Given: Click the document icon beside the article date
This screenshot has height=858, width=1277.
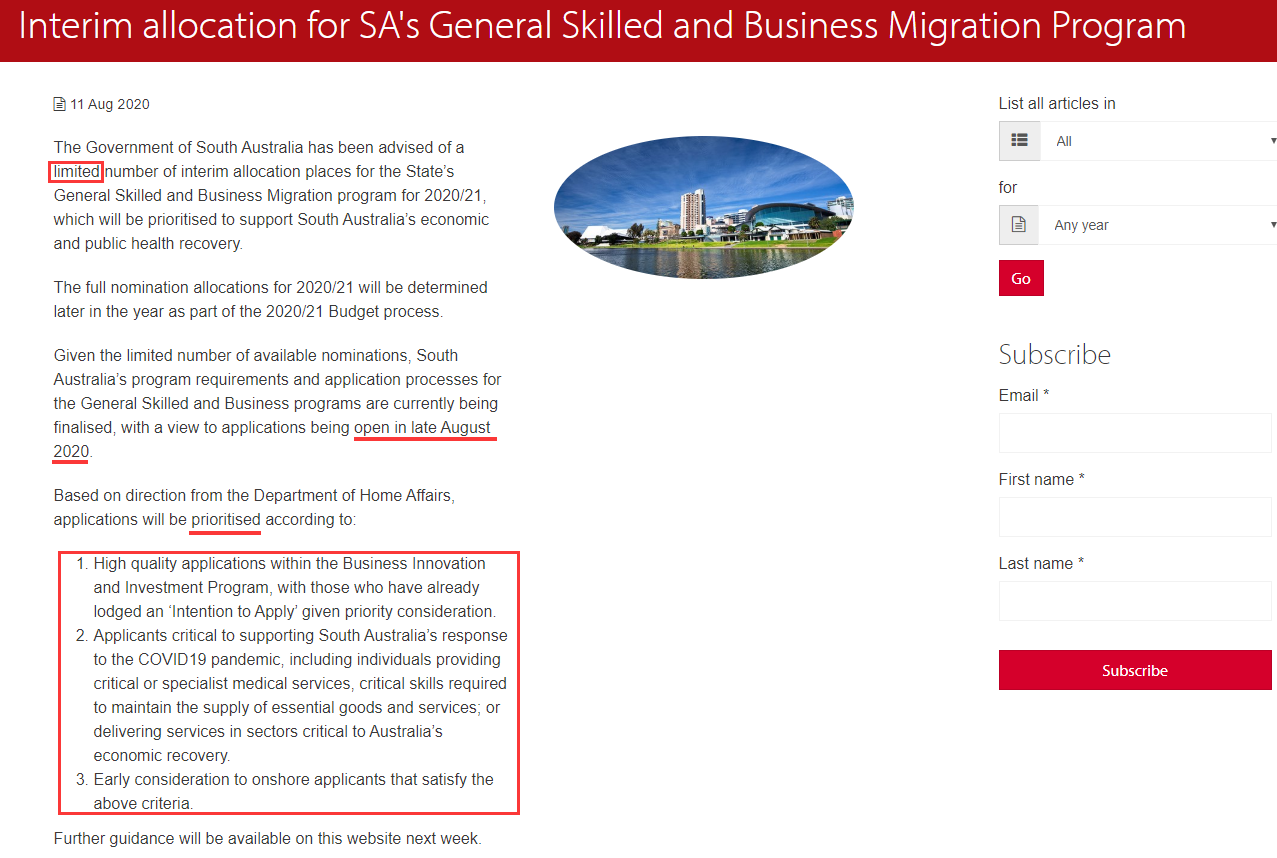Looking at the screenshot, I should pyautogui.click(x=59, y=104).
